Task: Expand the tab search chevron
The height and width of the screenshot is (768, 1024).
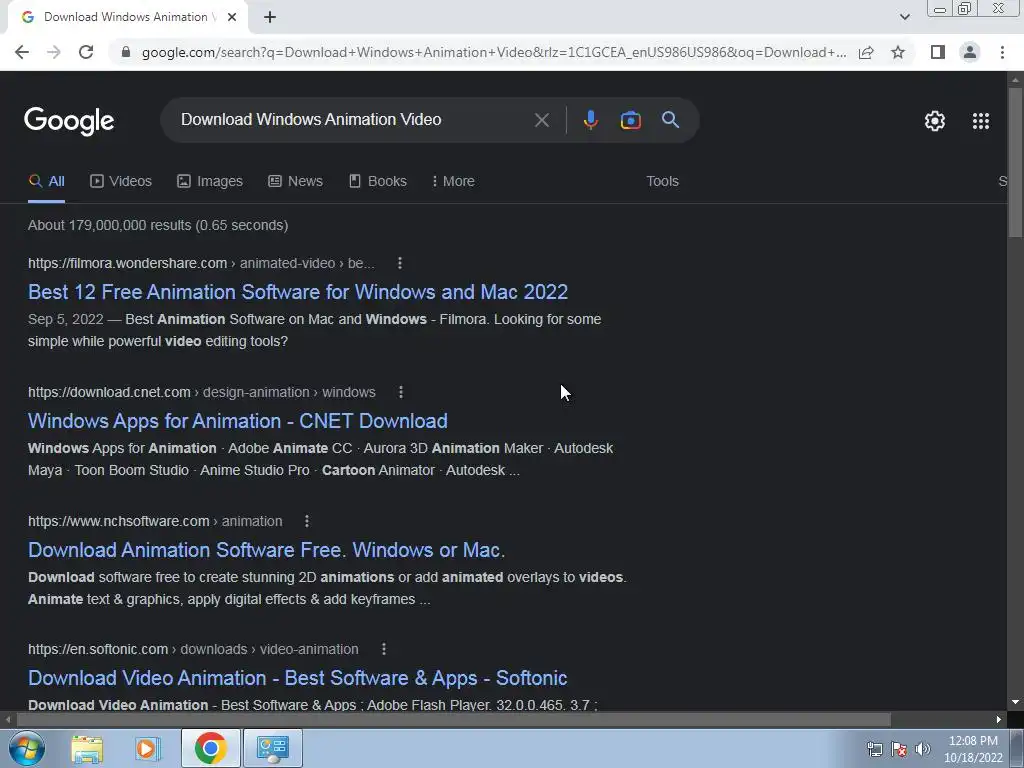Action: pos(904,18)
